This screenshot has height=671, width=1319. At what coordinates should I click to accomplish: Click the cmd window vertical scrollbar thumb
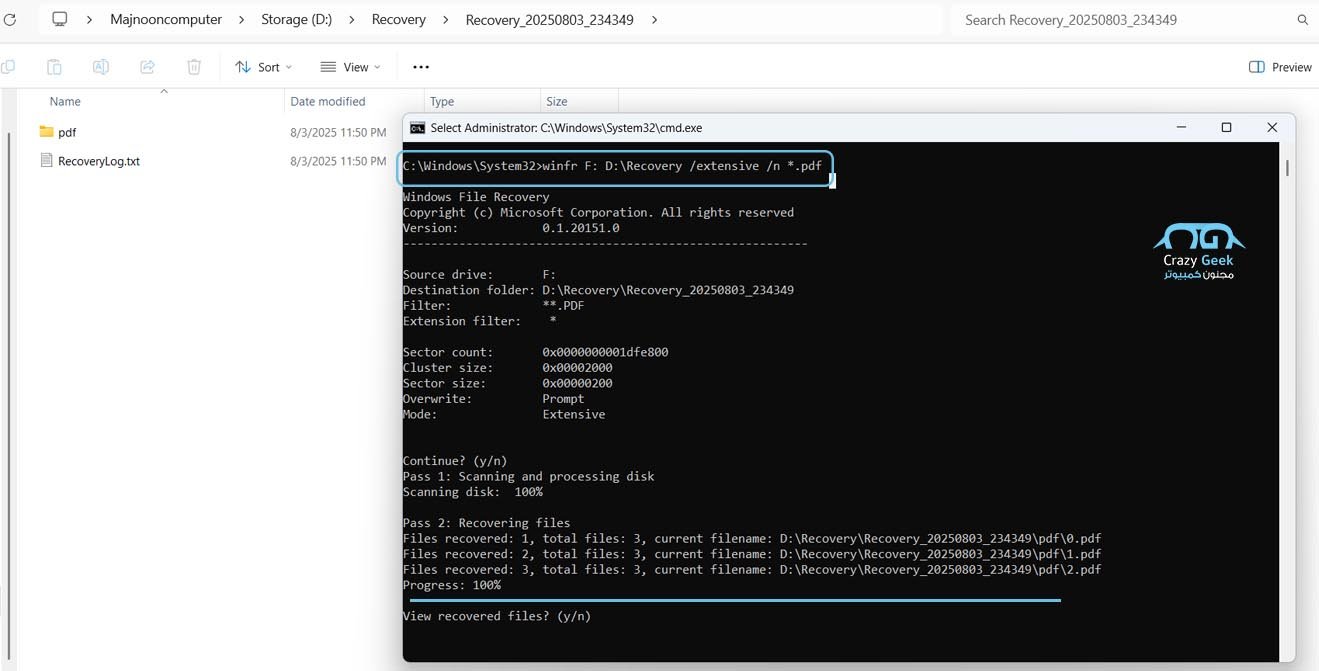click(x=1287, y=168)
